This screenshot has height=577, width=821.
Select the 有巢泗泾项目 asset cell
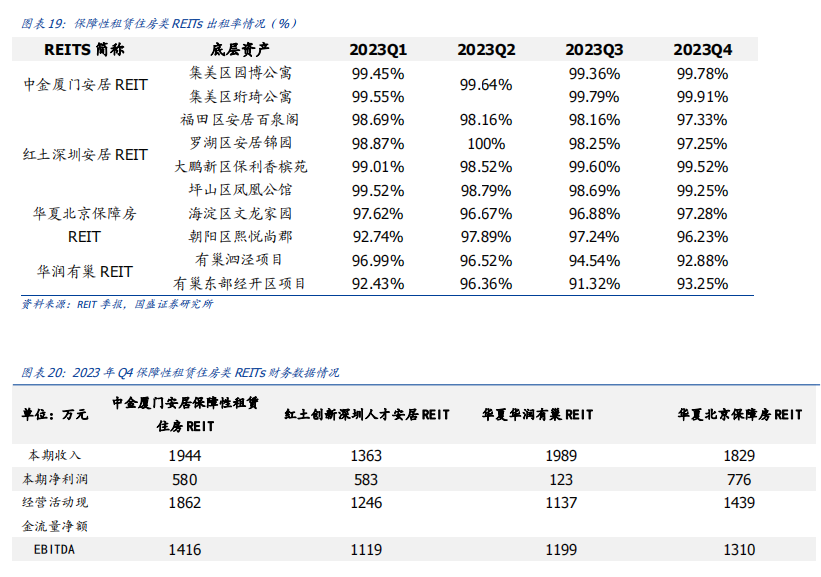[239, 260]
